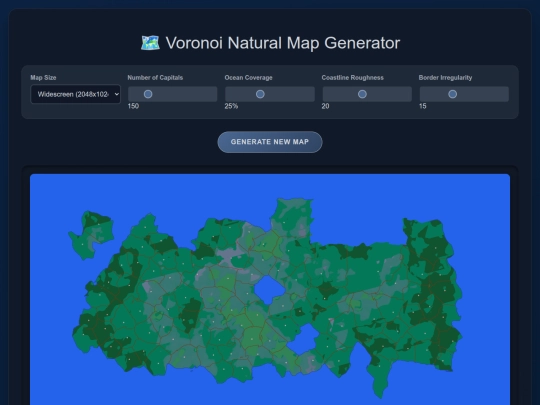
Task: Click the '20' coastline roughness value
Action: [325, 106]
